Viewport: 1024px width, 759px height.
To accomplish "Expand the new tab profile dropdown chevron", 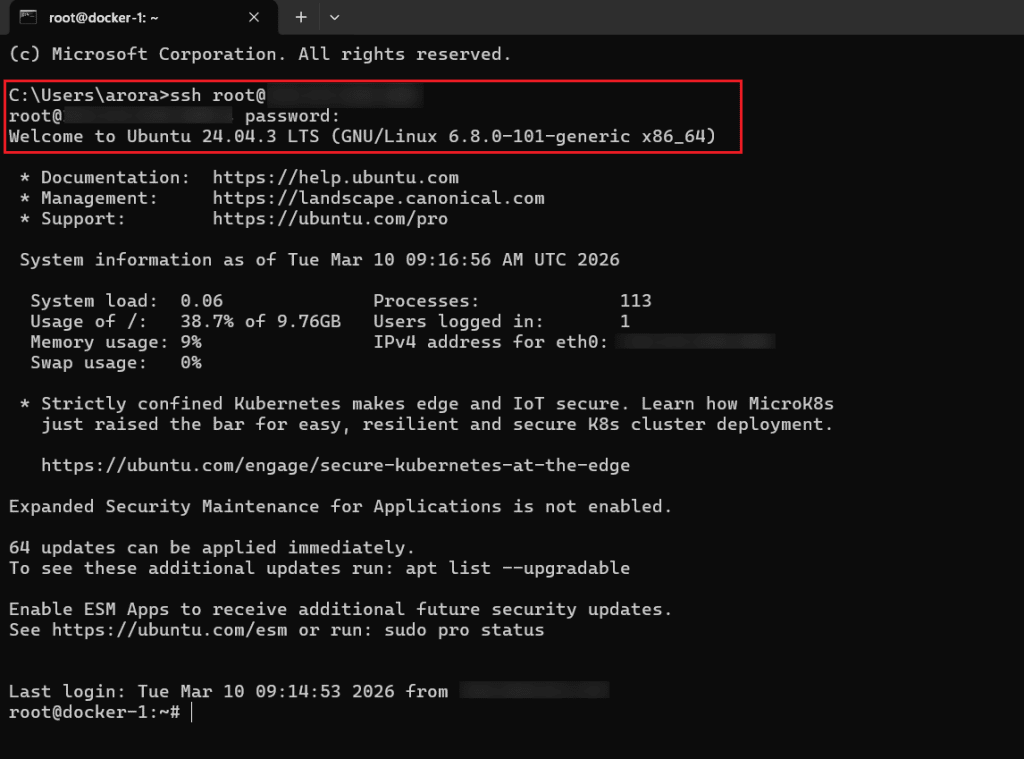I will coord(334,17).
